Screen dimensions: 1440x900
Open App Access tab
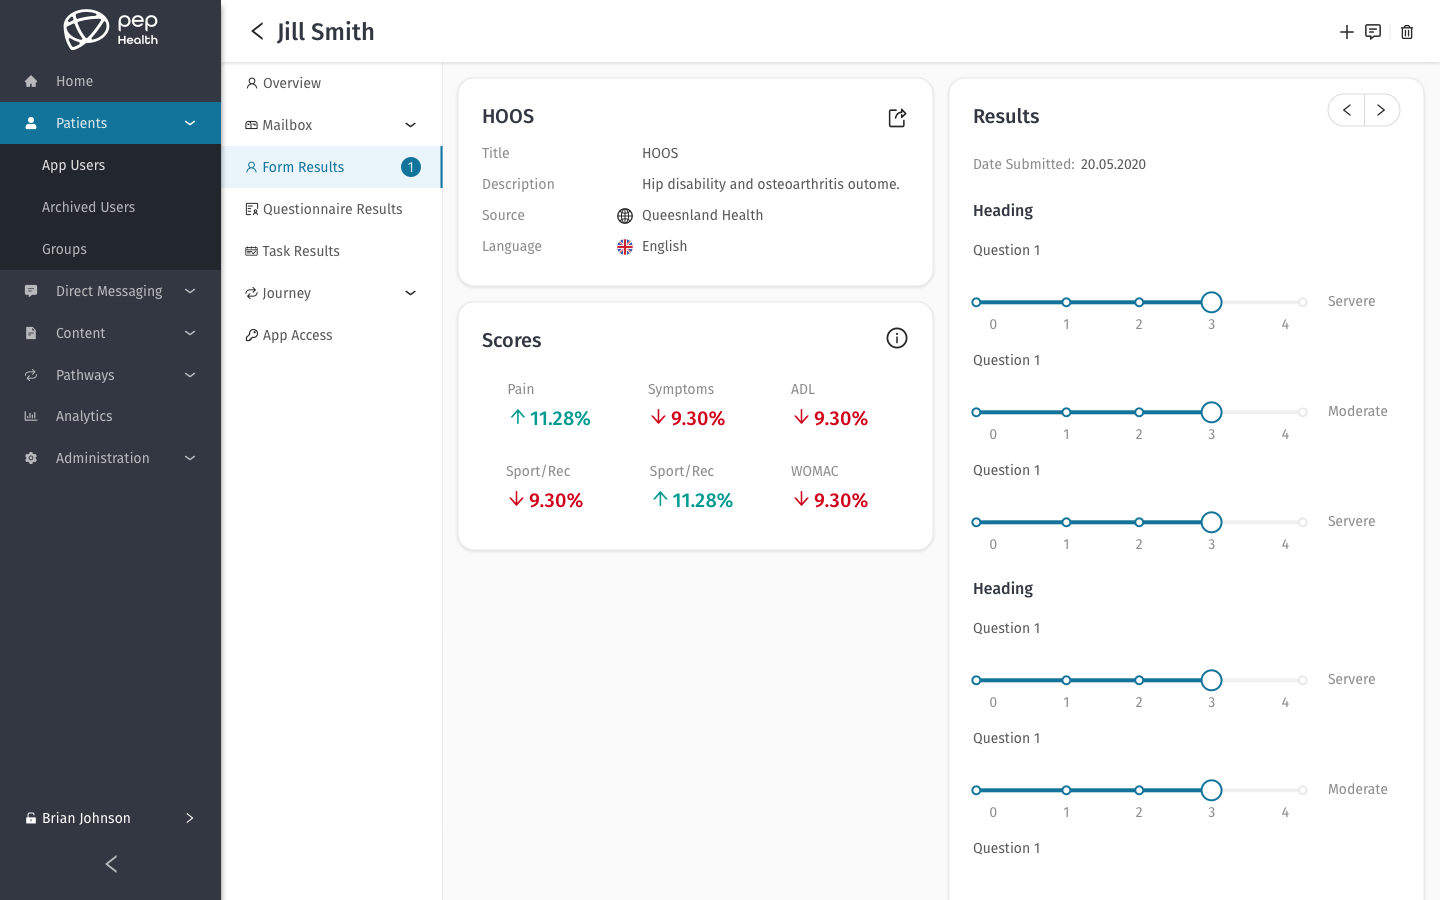coord(332,335)
